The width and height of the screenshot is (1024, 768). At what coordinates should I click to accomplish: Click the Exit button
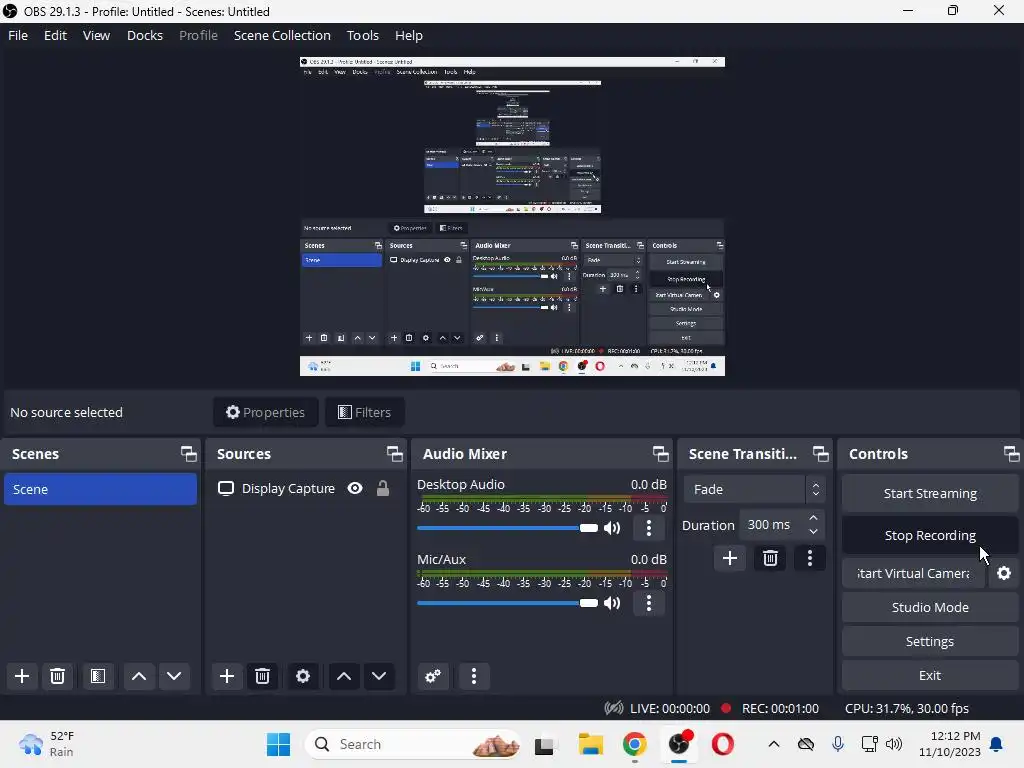[x=930, y=675]
